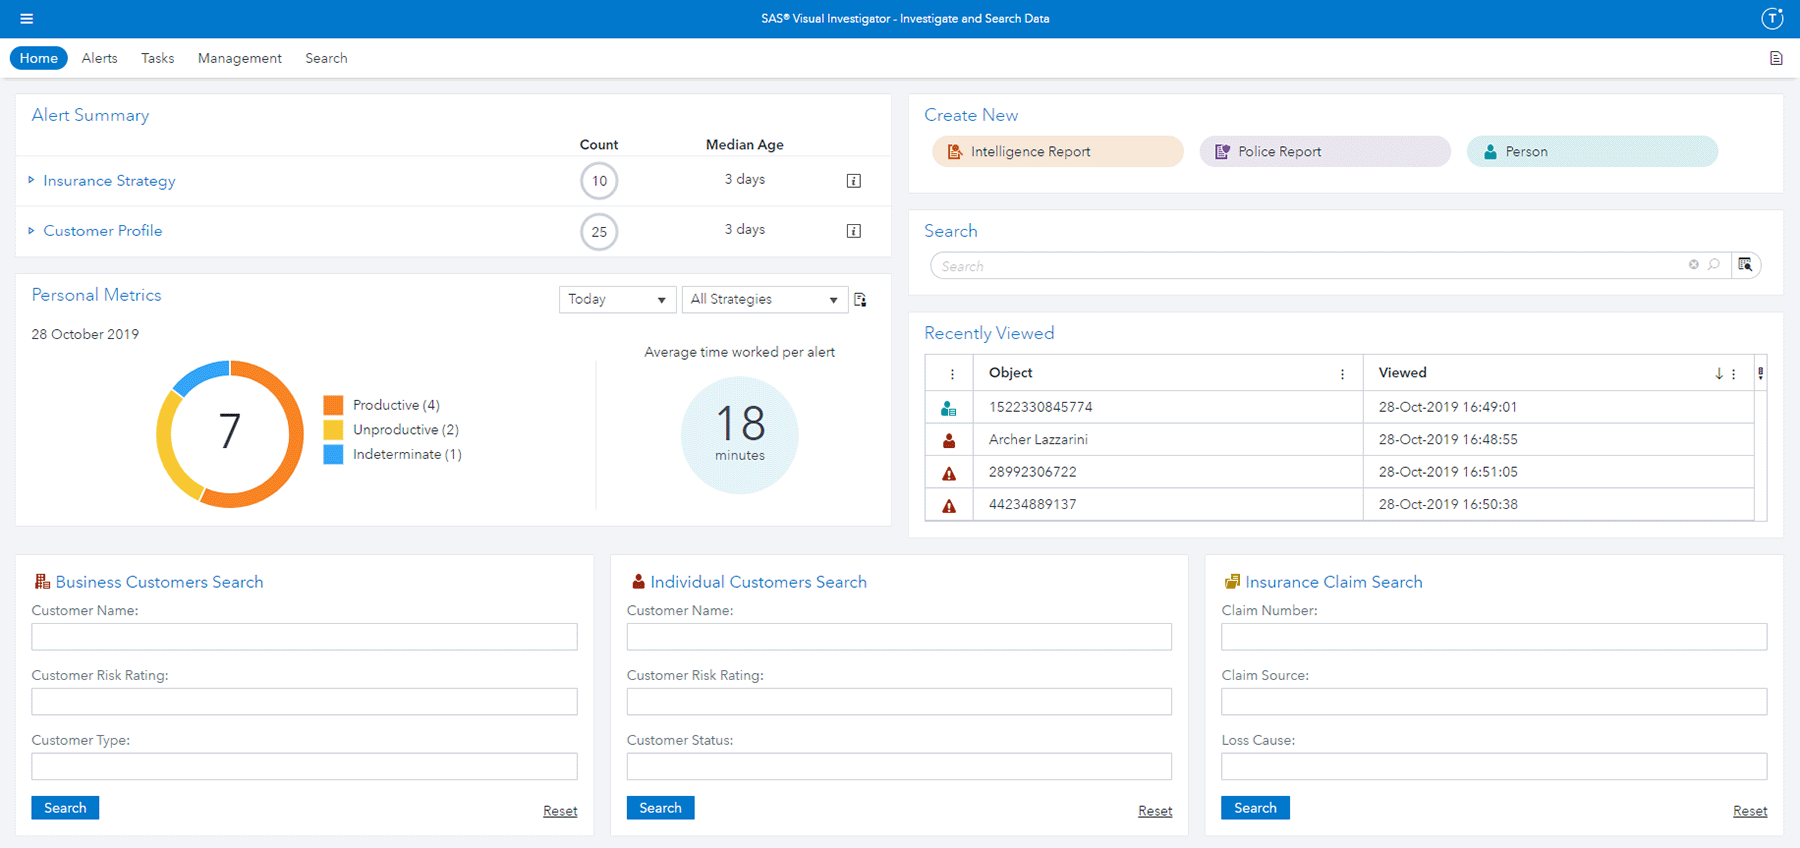The height and width of the screenshot is (848, 1800).
Task: Open the advanced search icon beside the search box
Action: [x=1745, y=264]
